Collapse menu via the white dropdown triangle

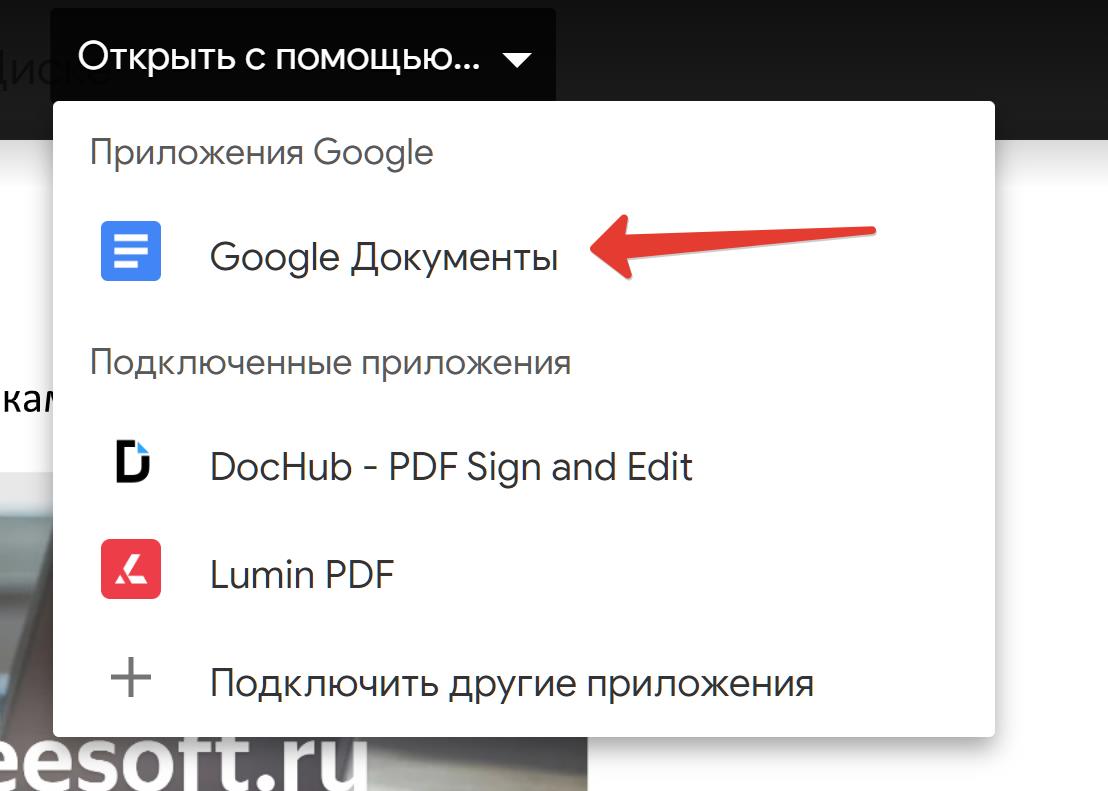(x=517, y=61)
